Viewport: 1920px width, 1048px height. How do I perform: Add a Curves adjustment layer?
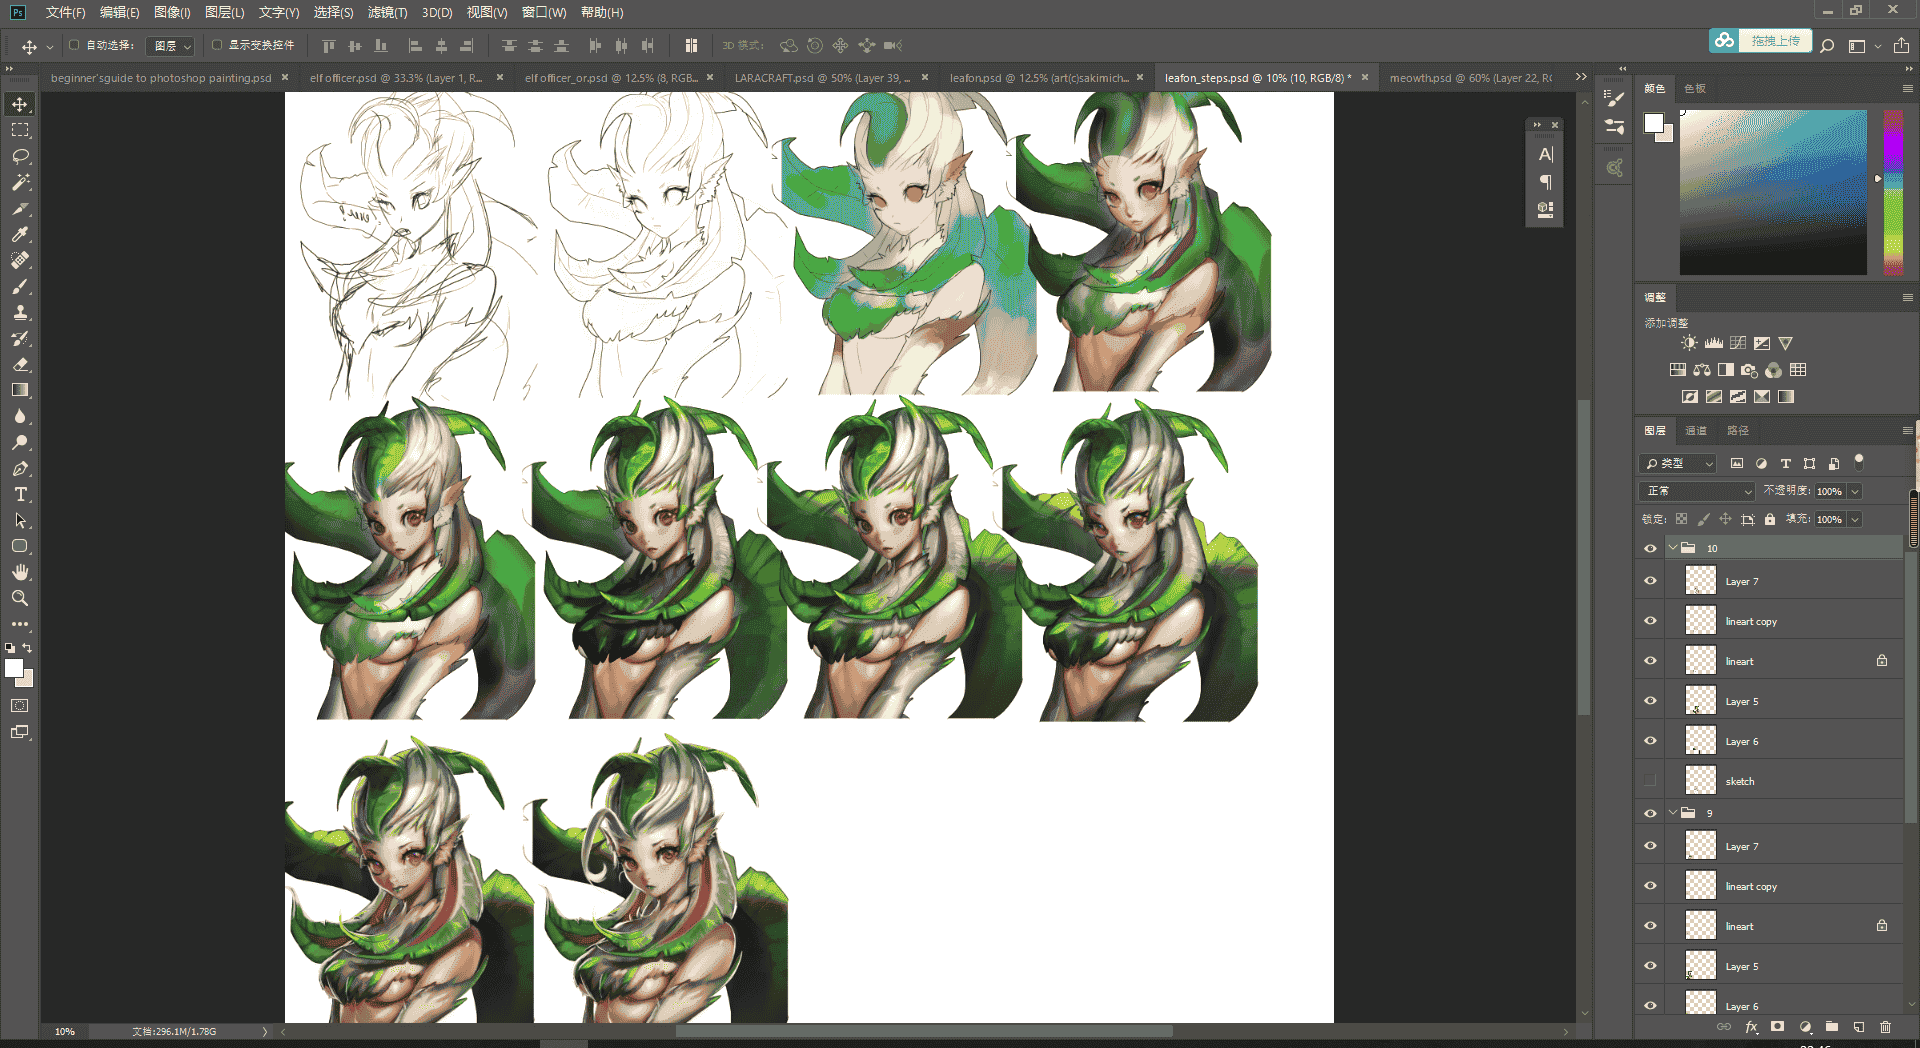pos(1738,343)
